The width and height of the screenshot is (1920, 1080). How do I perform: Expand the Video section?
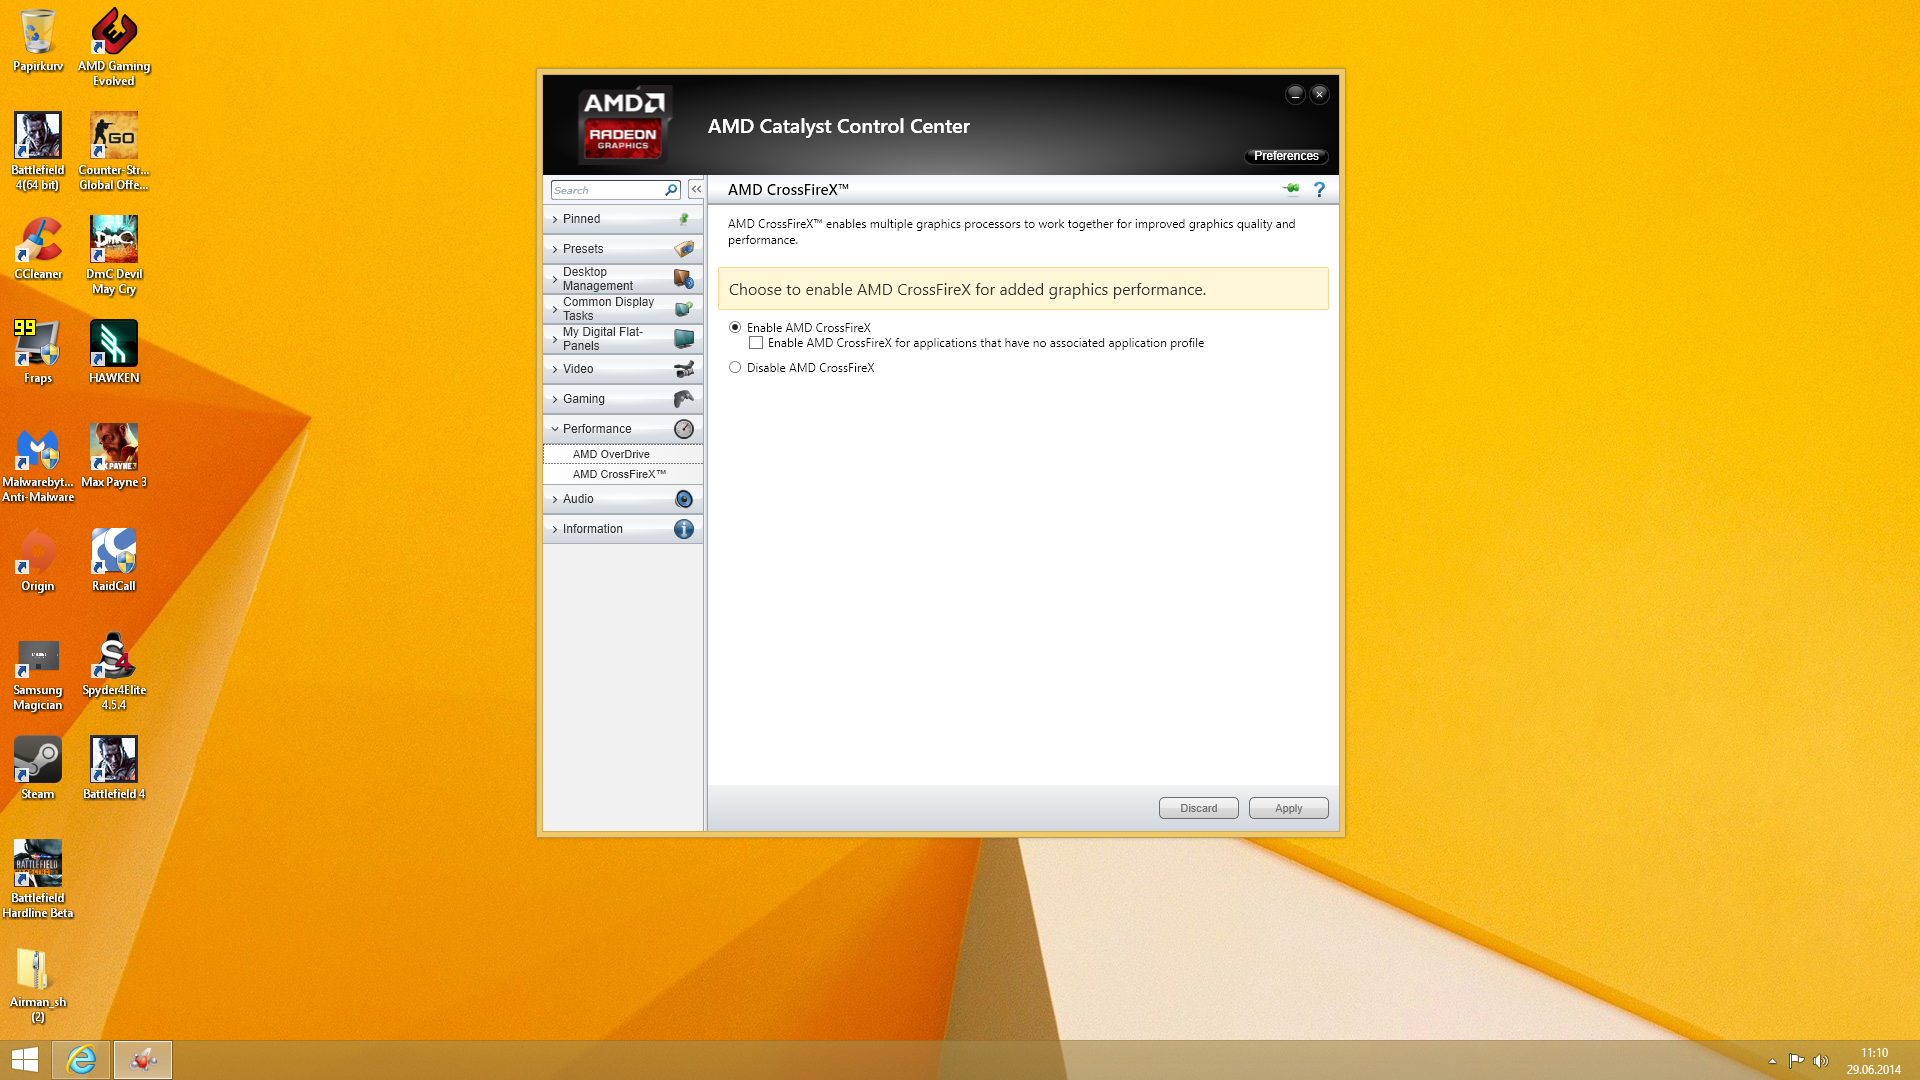(x=623, y=369)
